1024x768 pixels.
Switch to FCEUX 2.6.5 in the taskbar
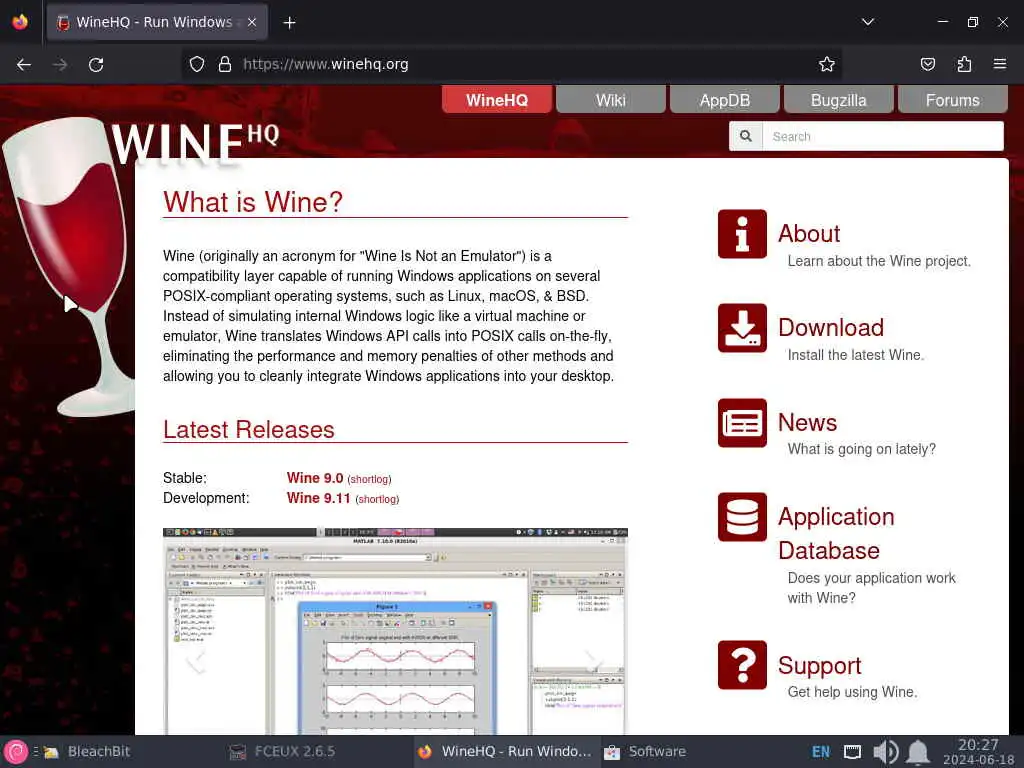tap(283, 752)
